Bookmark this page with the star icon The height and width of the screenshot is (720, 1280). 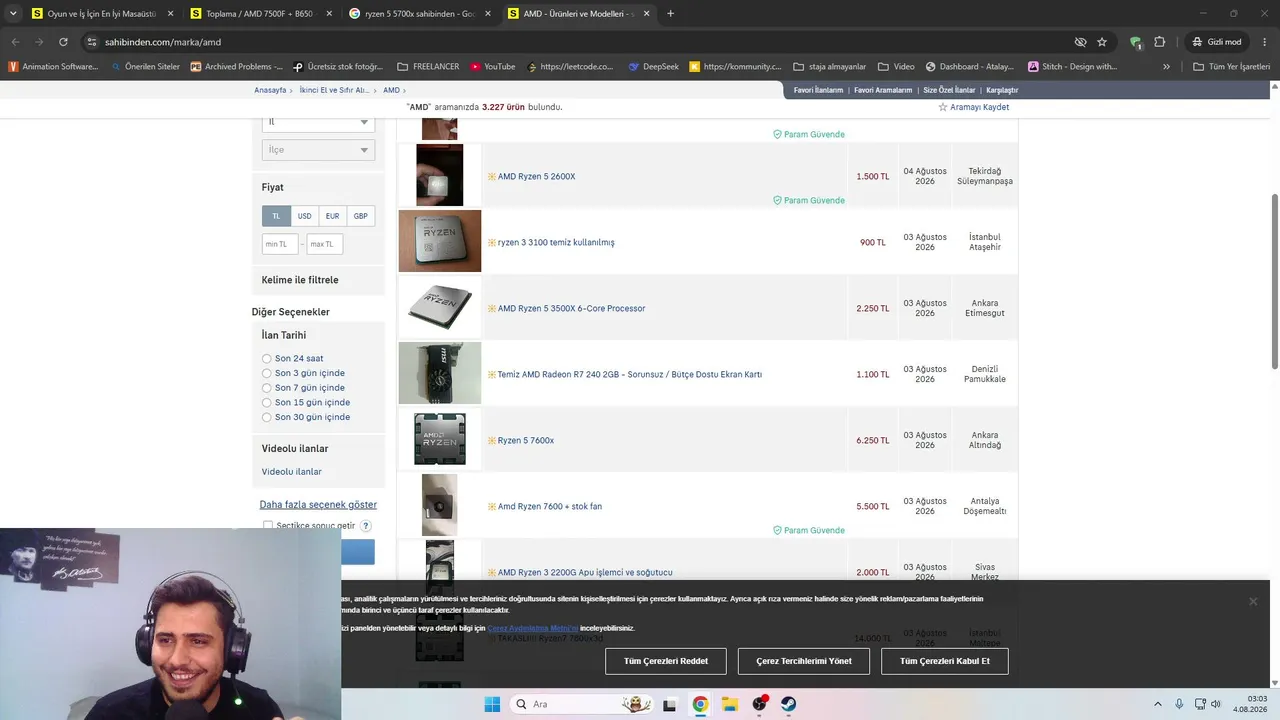point(1102,42)
